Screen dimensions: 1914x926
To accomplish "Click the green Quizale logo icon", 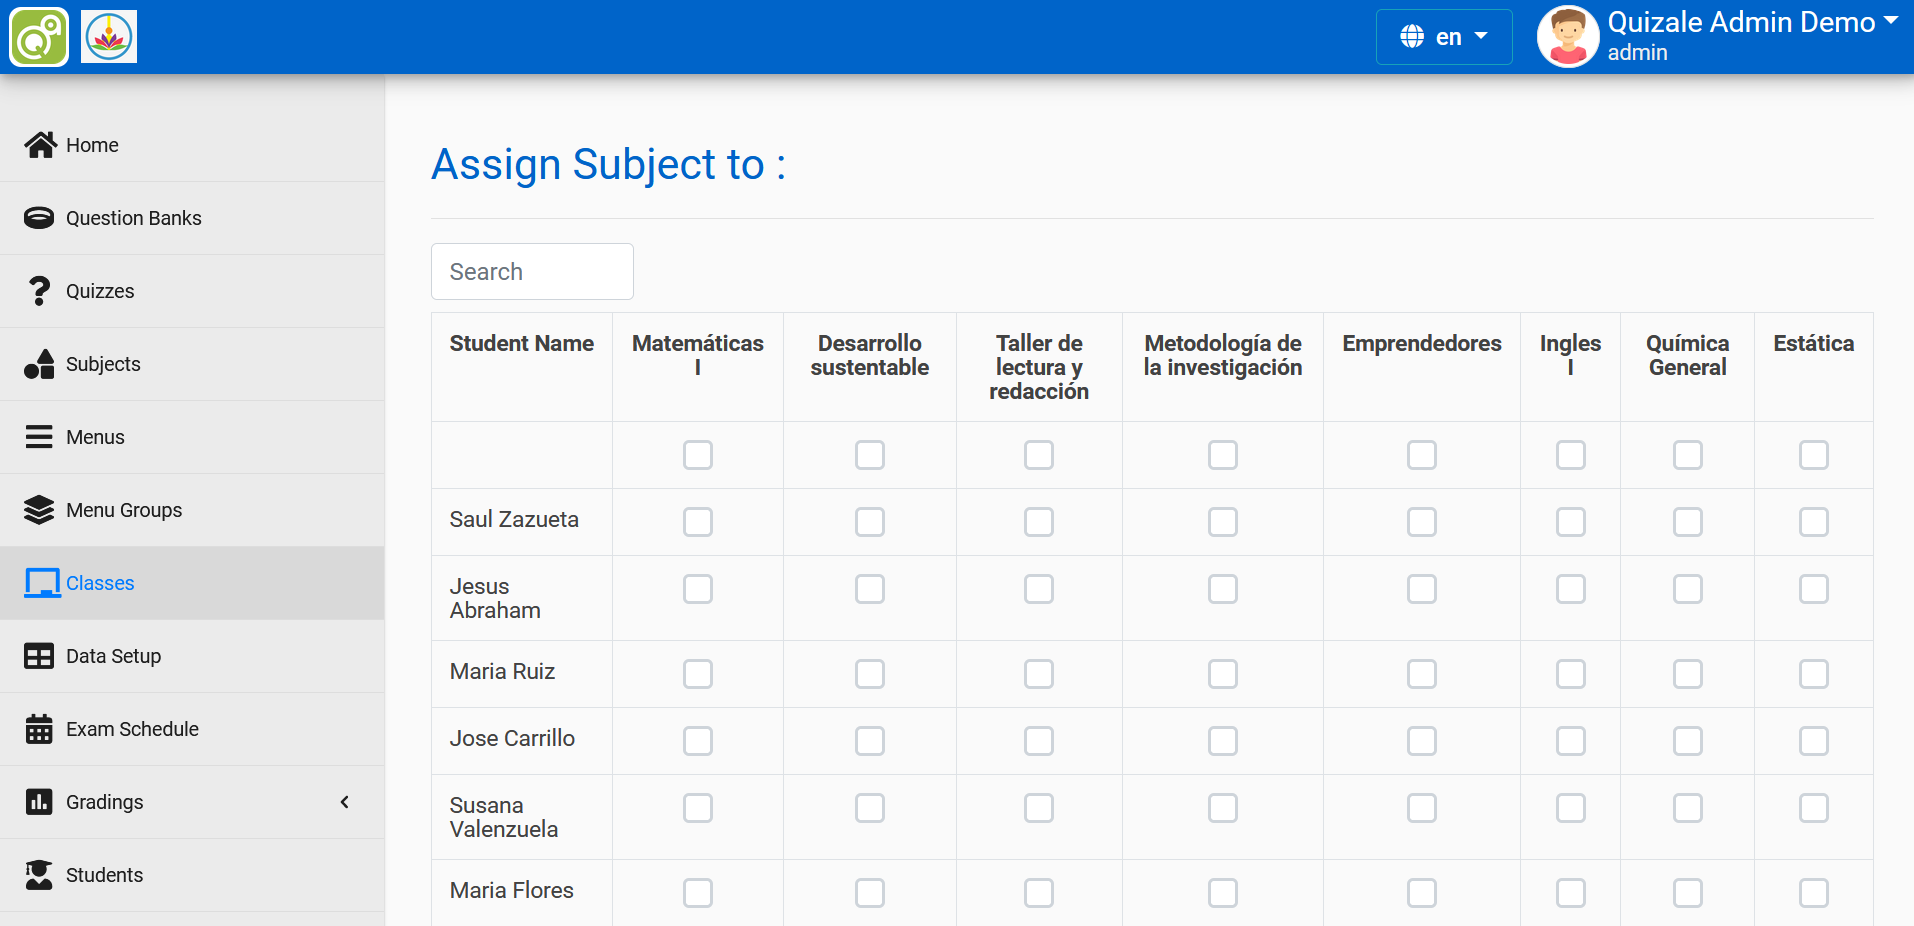I will click(x=39, y=37).
